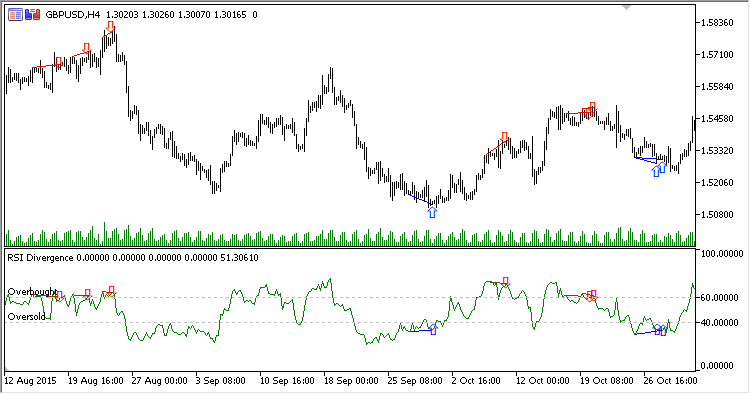Click price scale value 1.58360
750x394 pixels.
(x=717, y=22)
